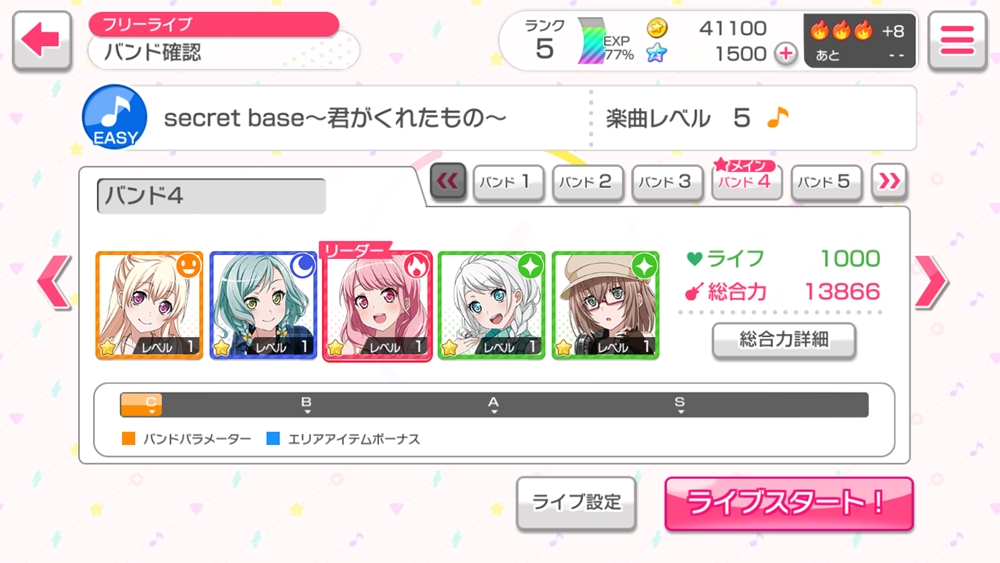
Task: Tap the rainbow rank EXP gauge
Action: click(591, 41)
